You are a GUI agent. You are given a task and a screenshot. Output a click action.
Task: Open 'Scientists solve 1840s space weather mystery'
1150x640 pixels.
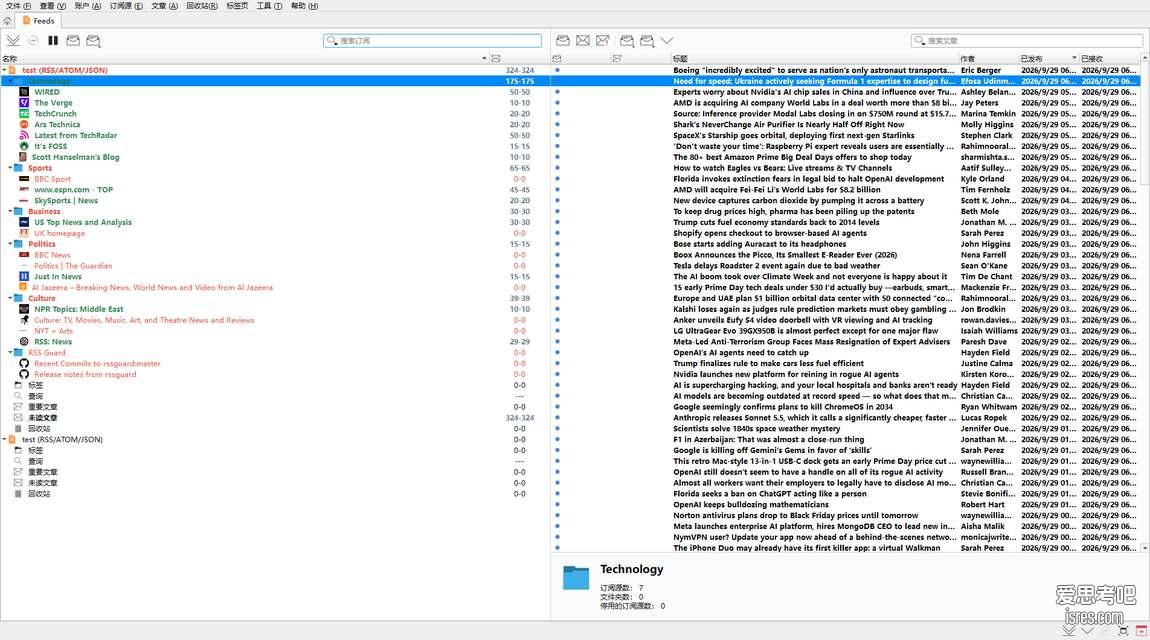tap(756, 429)
